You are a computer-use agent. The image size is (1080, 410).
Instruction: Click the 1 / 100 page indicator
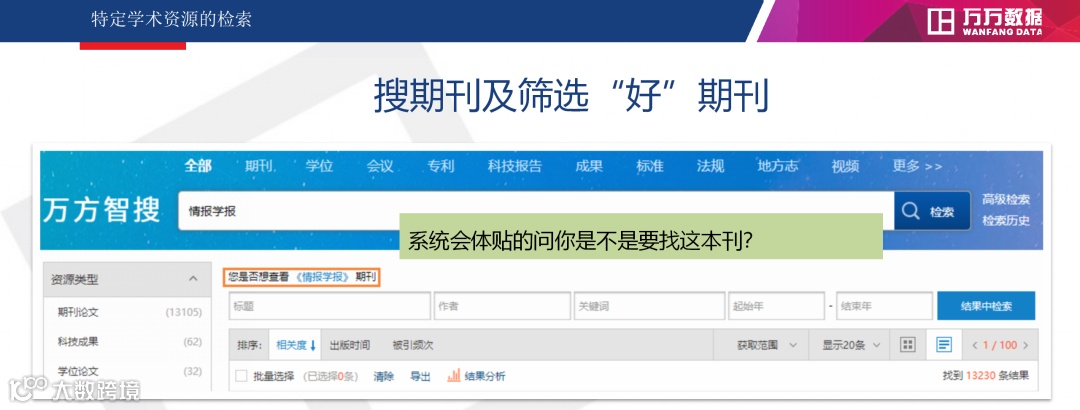[1000, 345]
